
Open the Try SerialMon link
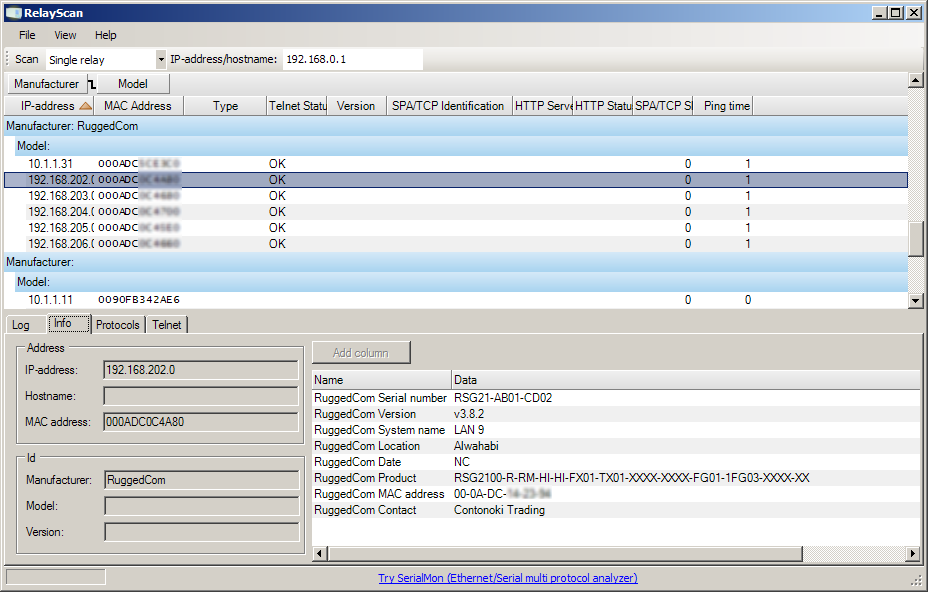(508, 578)
